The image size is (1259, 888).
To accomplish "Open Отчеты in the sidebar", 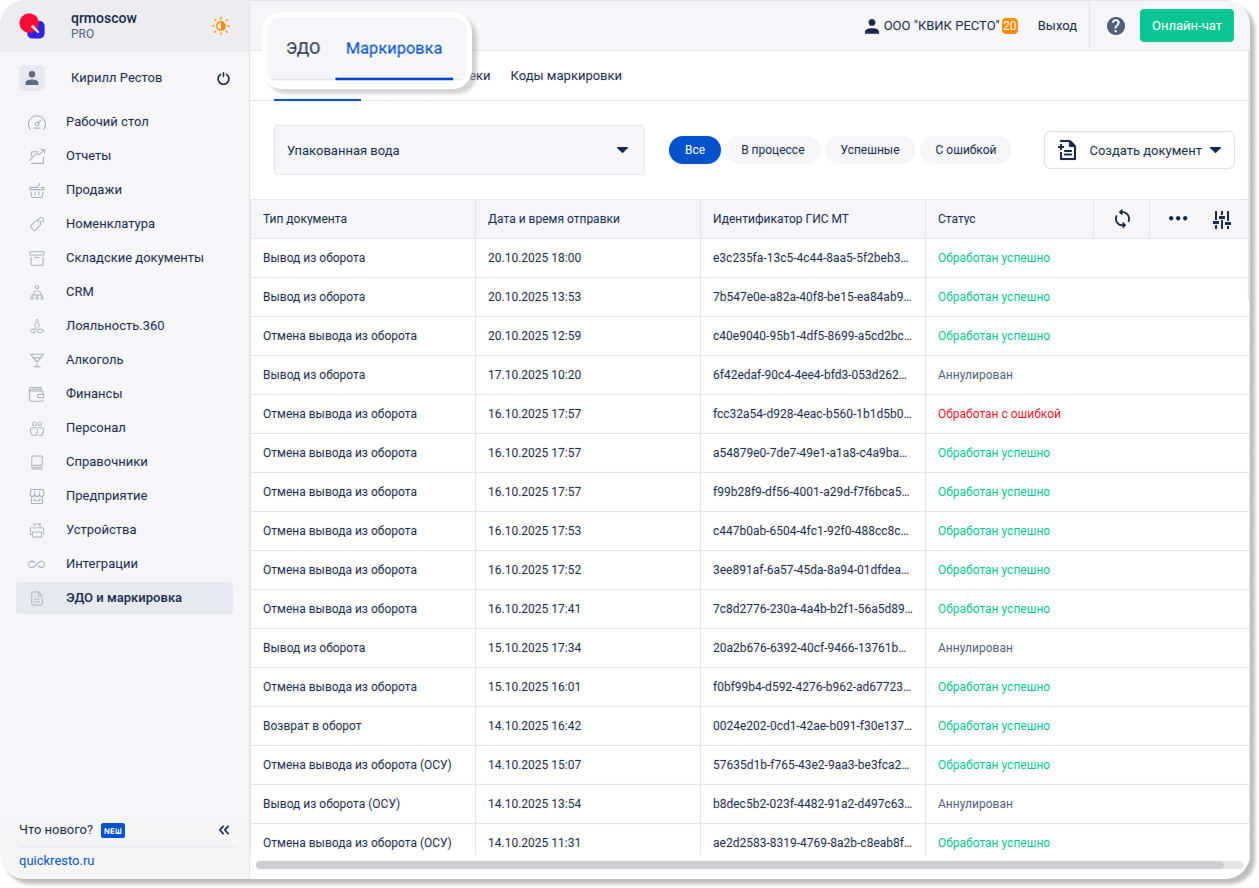I will tap(89, 156).
